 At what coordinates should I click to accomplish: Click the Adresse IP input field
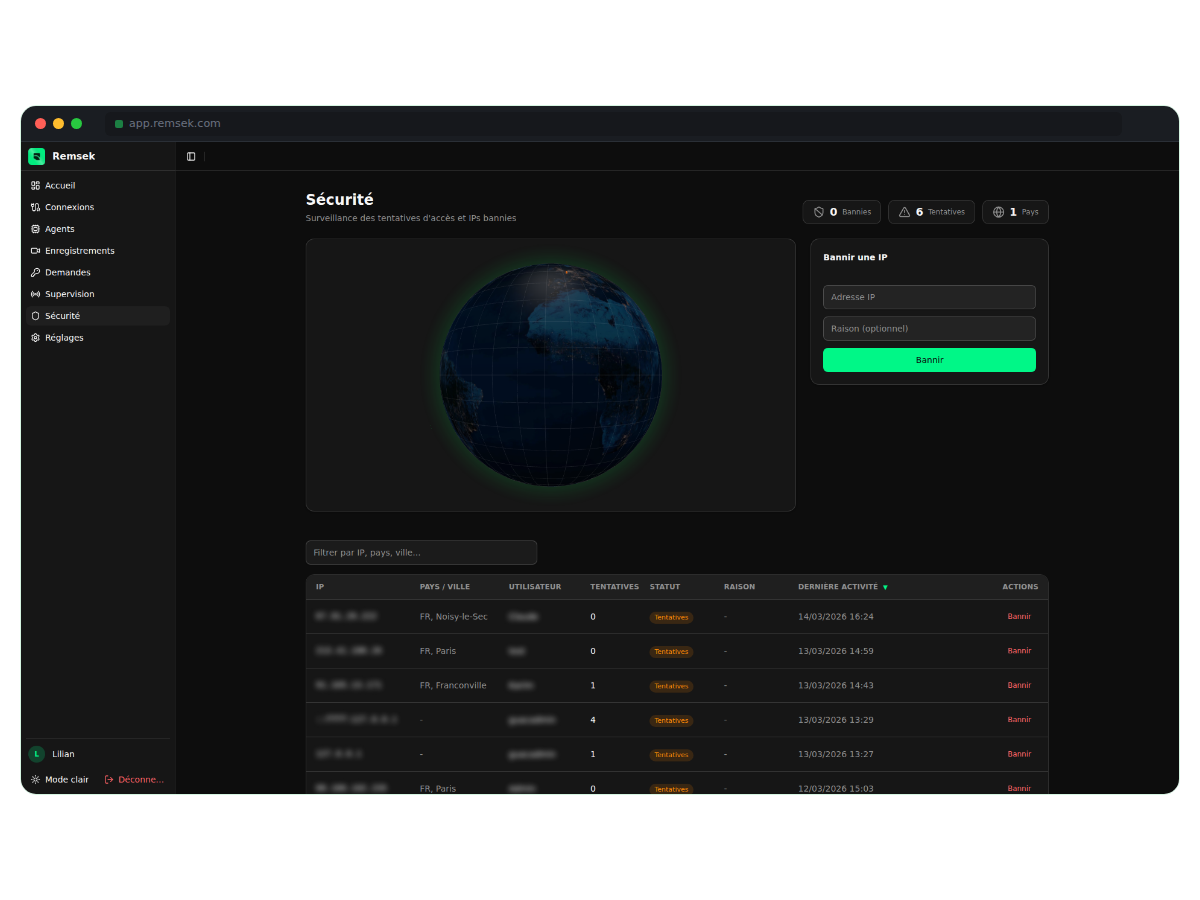929,297
